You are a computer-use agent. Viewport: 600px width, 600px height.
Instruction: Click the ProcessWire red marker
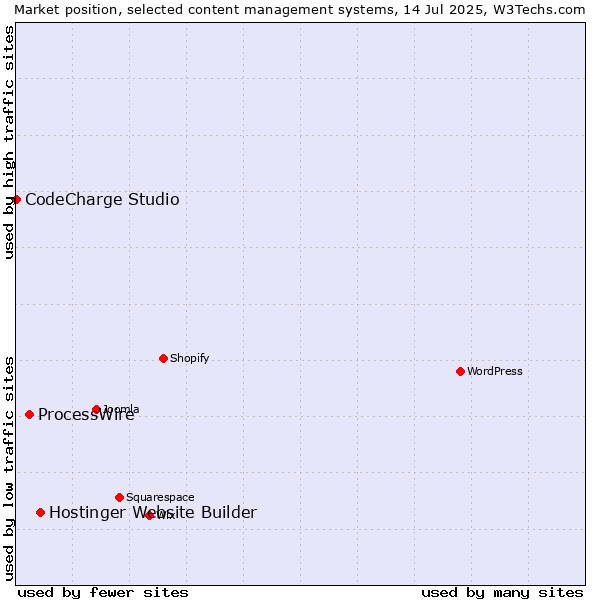[29, 414]
